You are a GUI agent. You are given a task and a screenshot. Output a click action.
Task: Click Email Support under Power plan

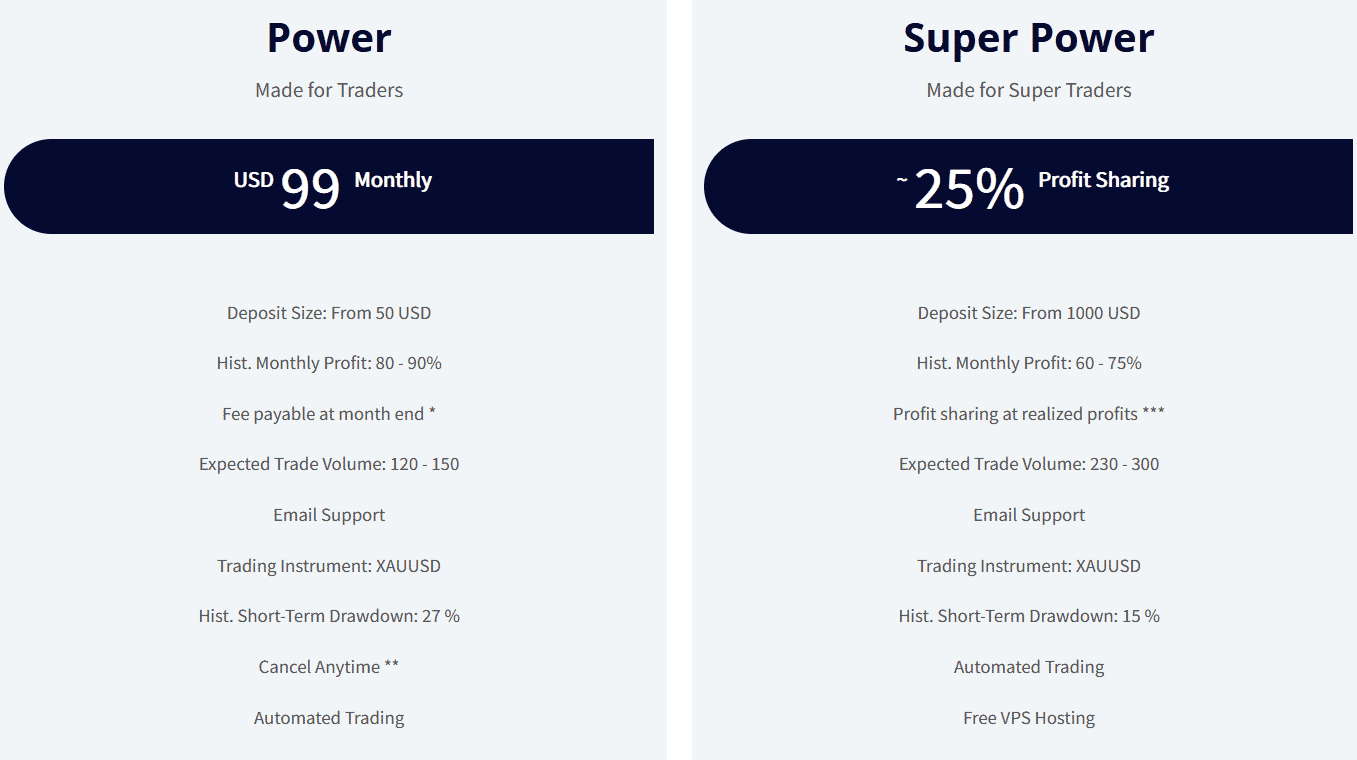point(329,515)
